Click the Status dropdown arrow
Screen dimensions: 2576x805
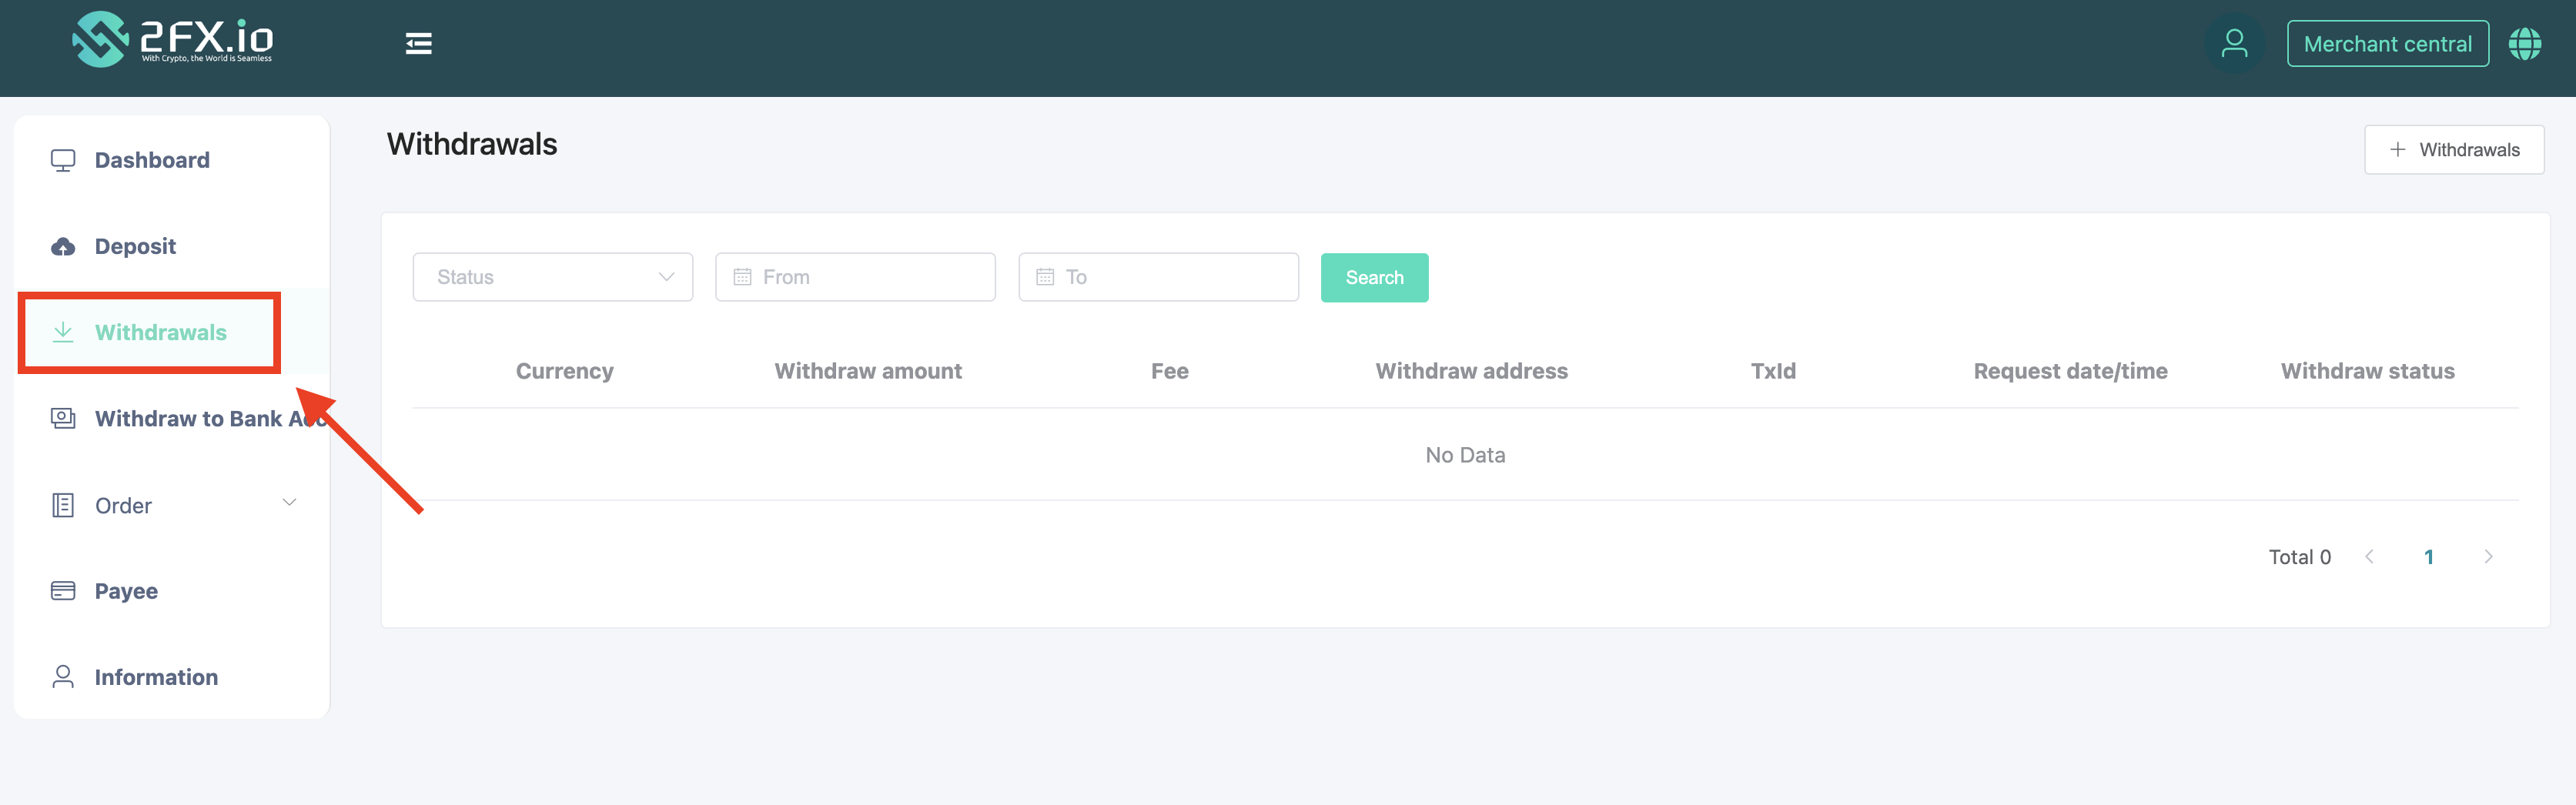pos(666,277)
